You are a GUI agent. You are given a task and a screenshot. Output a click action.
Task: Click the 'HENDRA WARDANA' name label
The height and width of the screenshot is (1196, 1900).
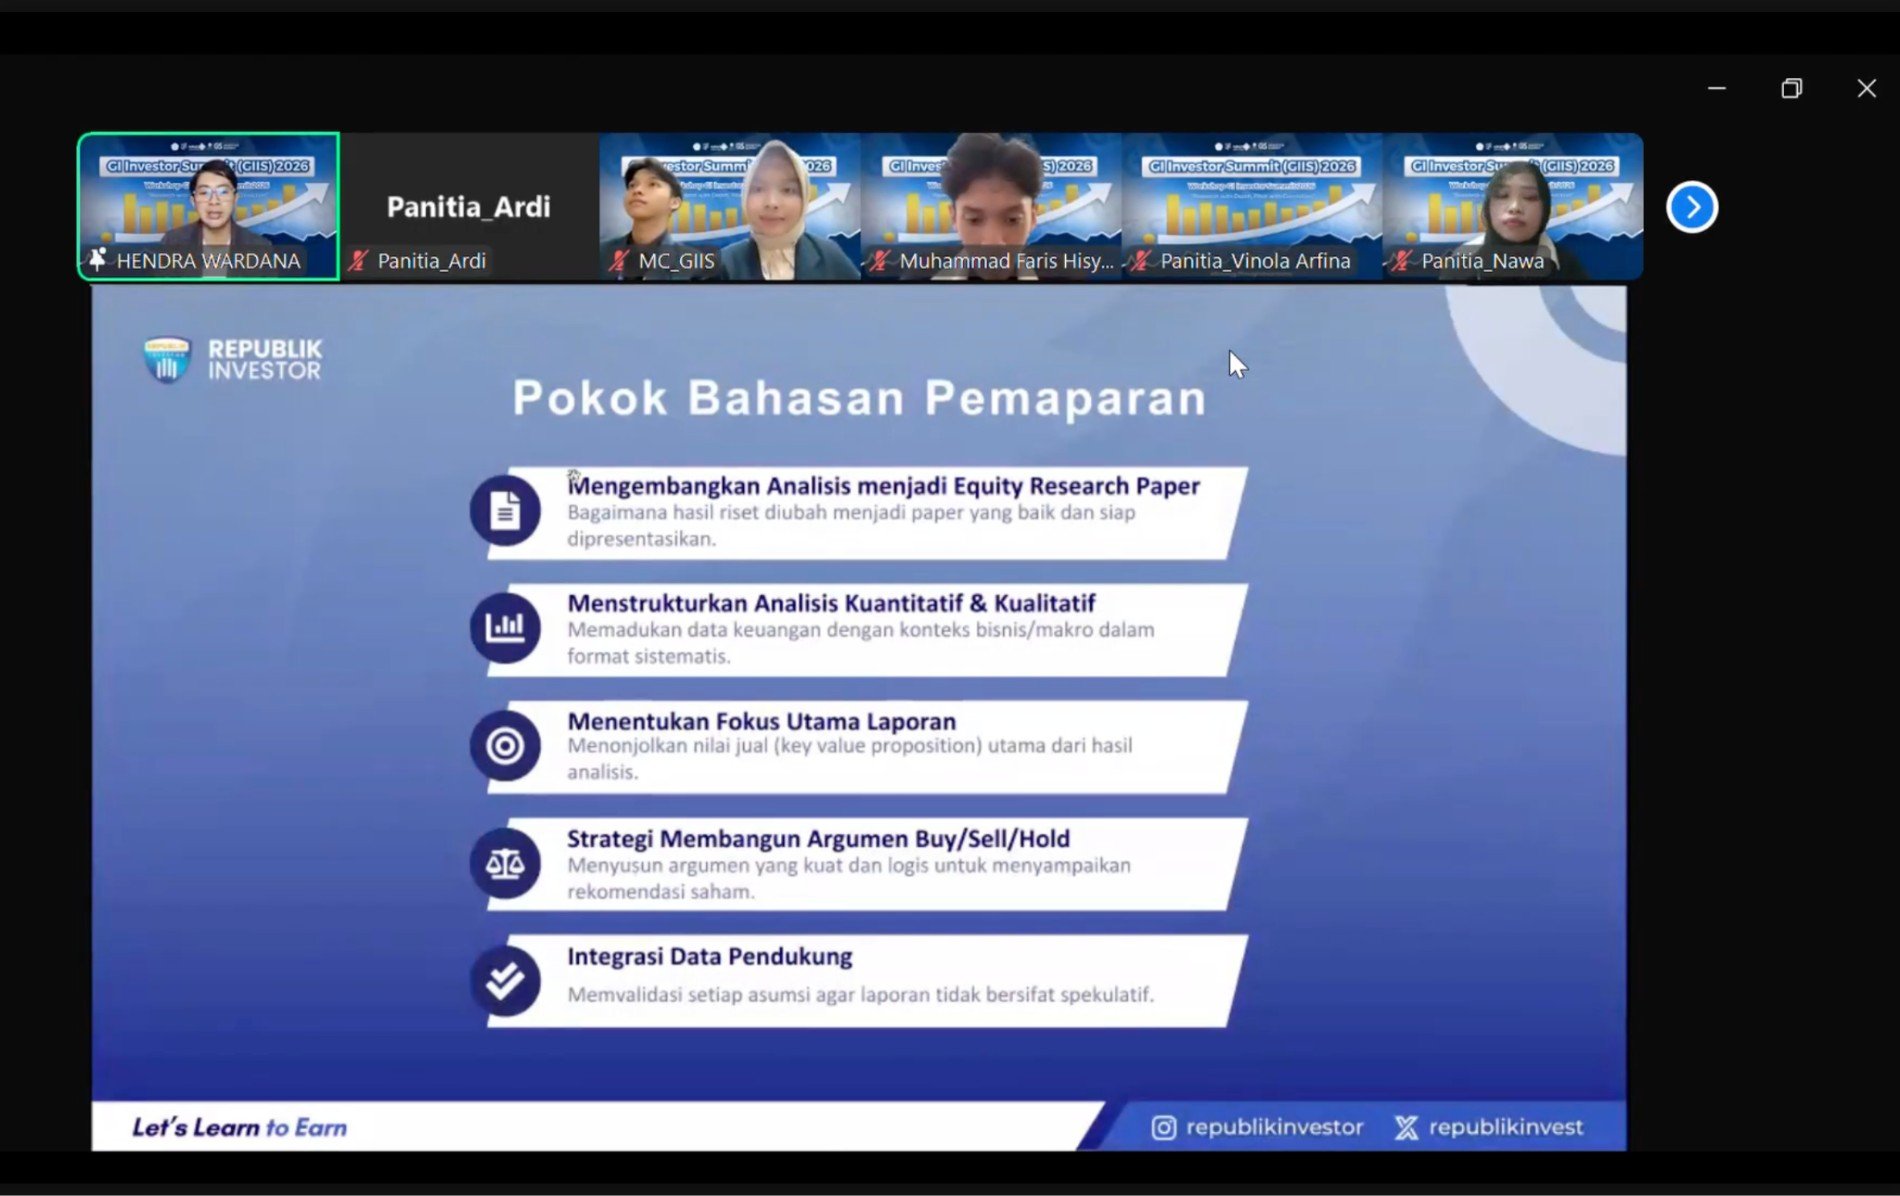(208, 261)
